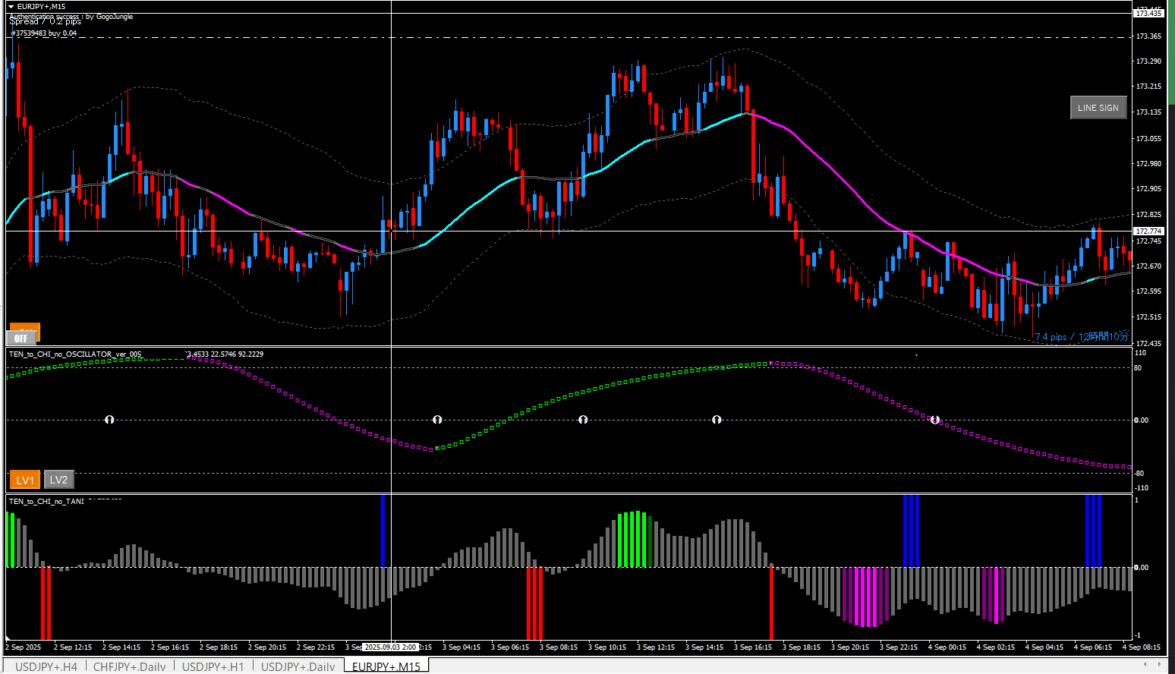
Task: Go to the USDJPY+.Daily chart tab
Action: coord(298,666)
